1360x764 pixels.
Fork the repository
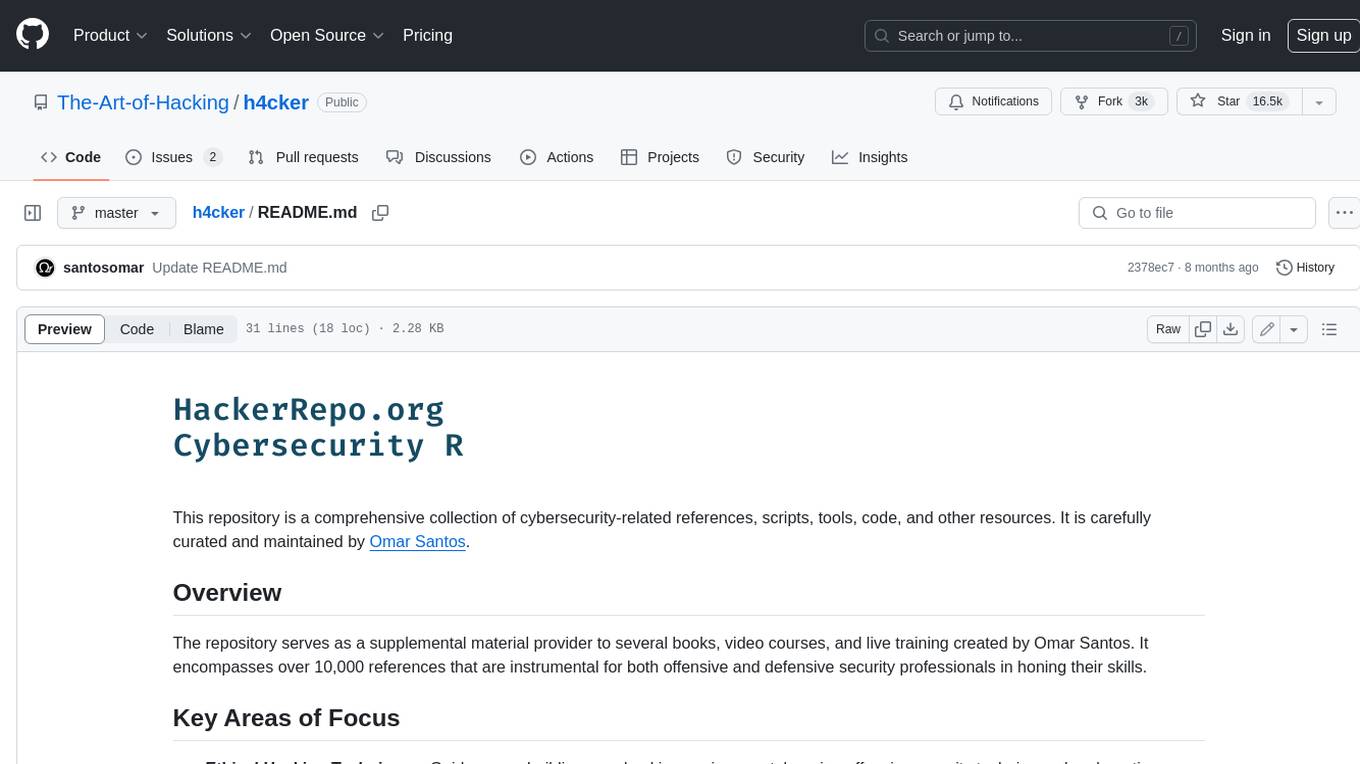tap(1114, 102)
